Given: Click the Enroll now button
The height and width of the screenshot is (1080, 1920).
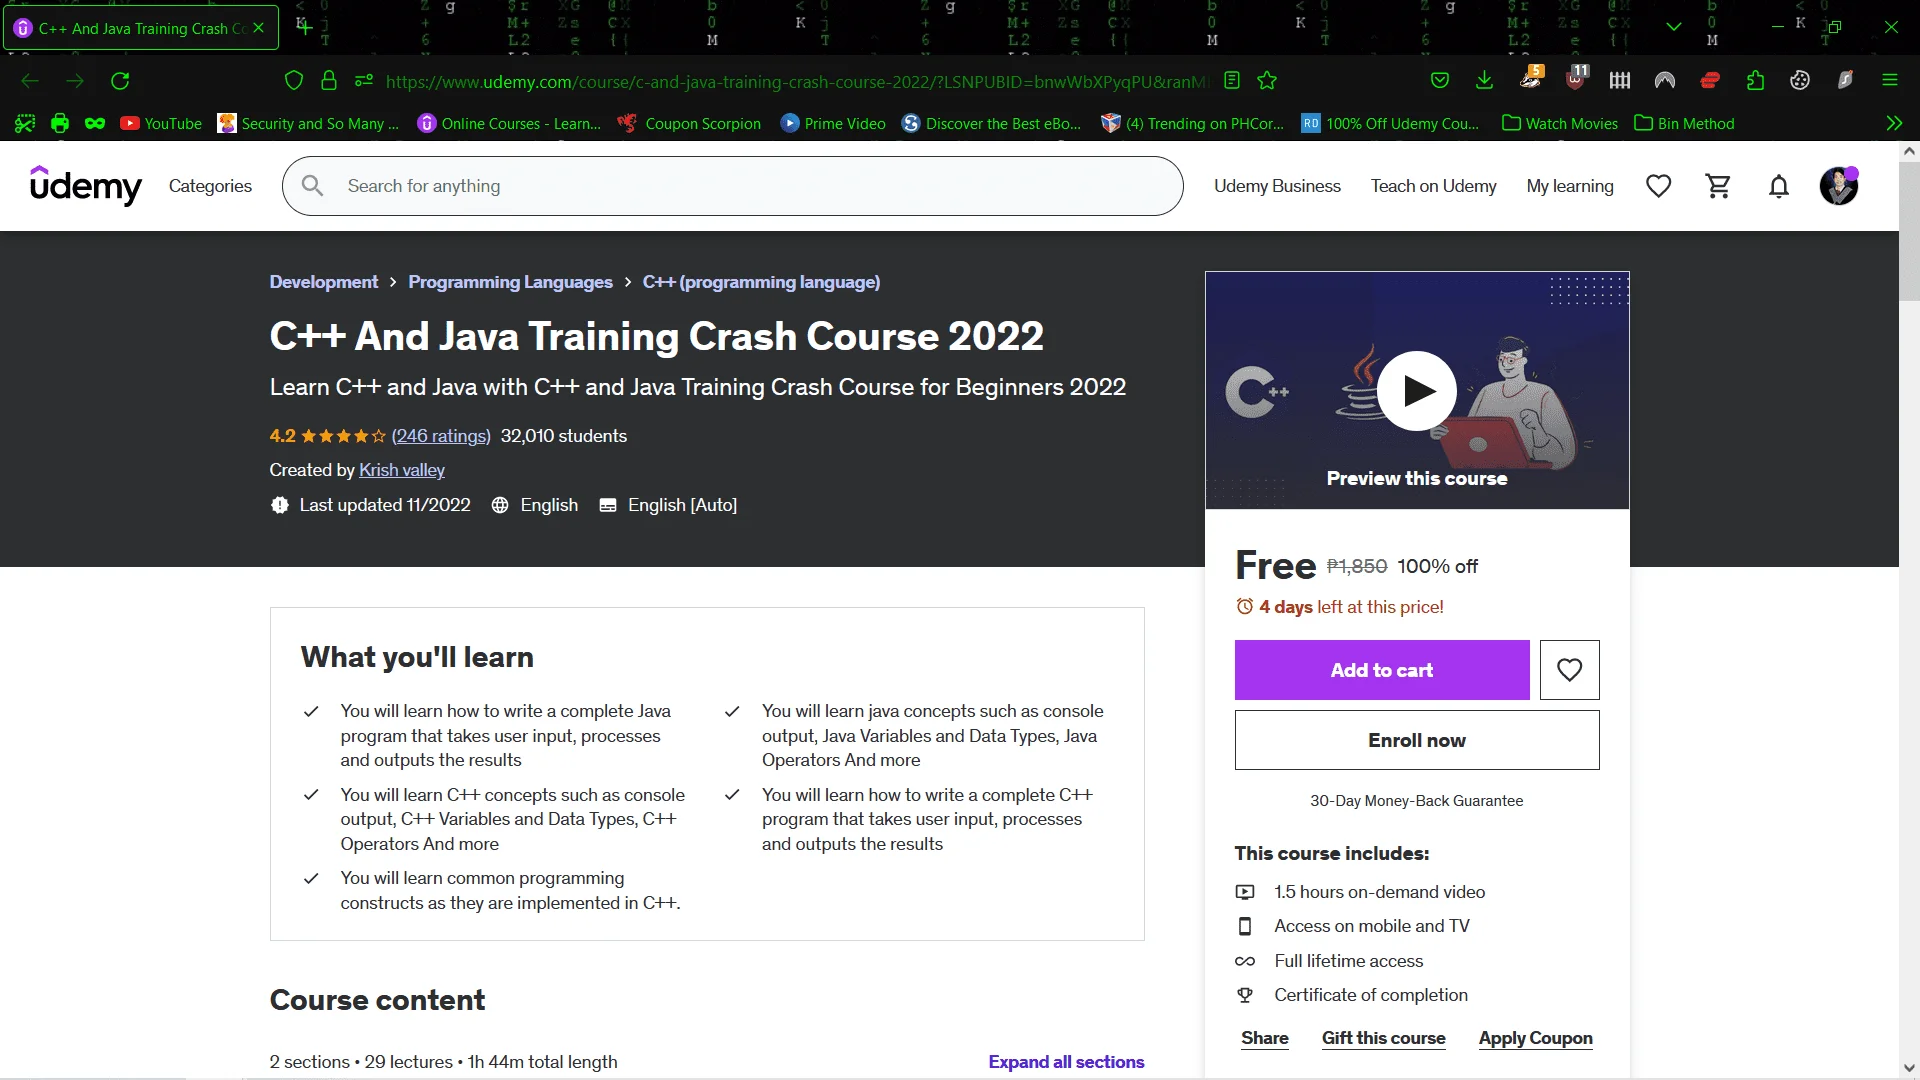Looking at the screenshot, I should 1417,740.
